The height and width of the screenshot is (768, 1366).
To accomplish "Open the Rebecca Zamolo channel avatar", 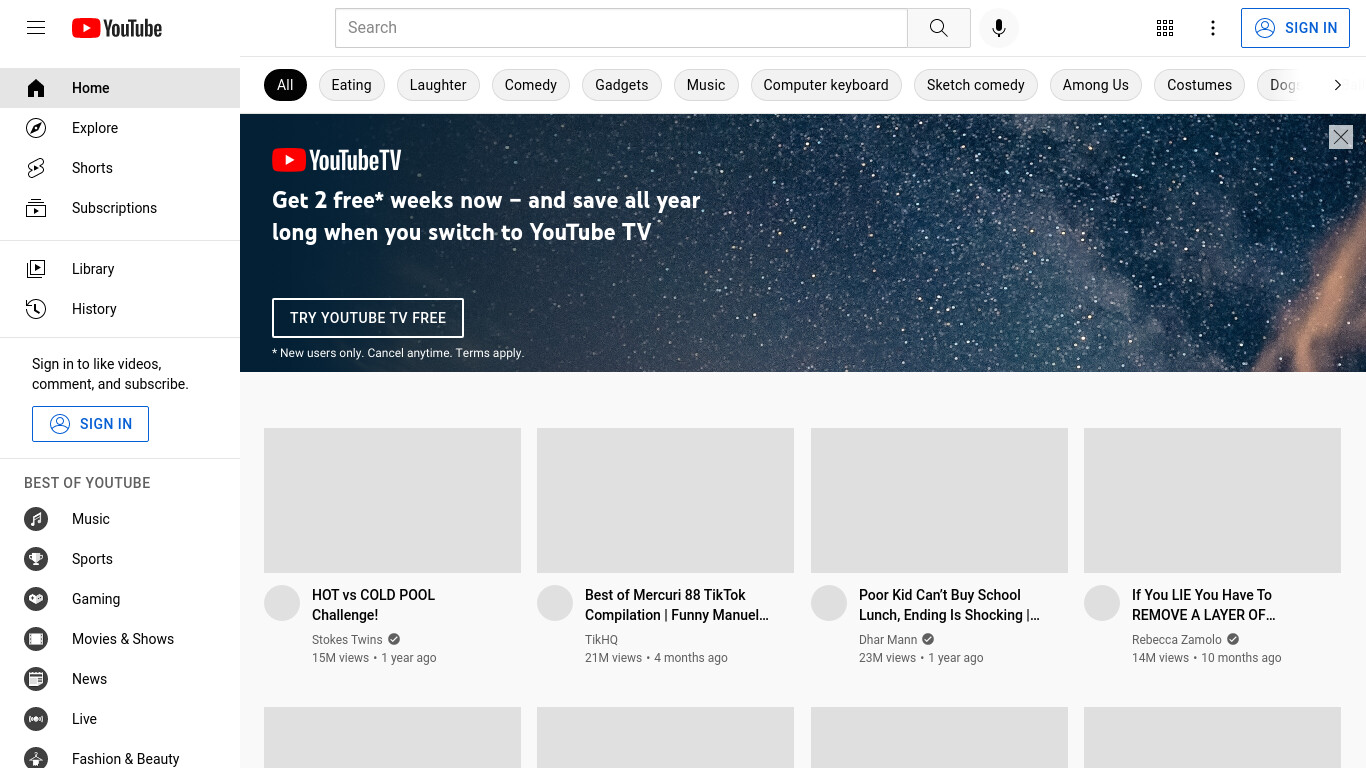I will click(1102, 603).
